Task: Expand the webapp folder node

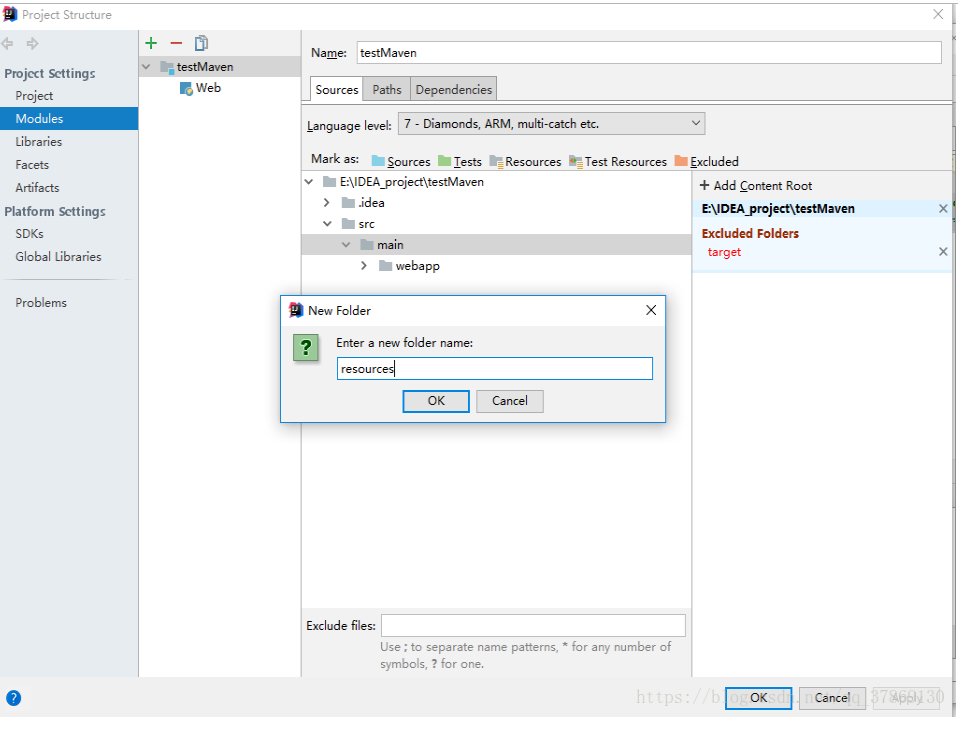Action: pos(364,266)
